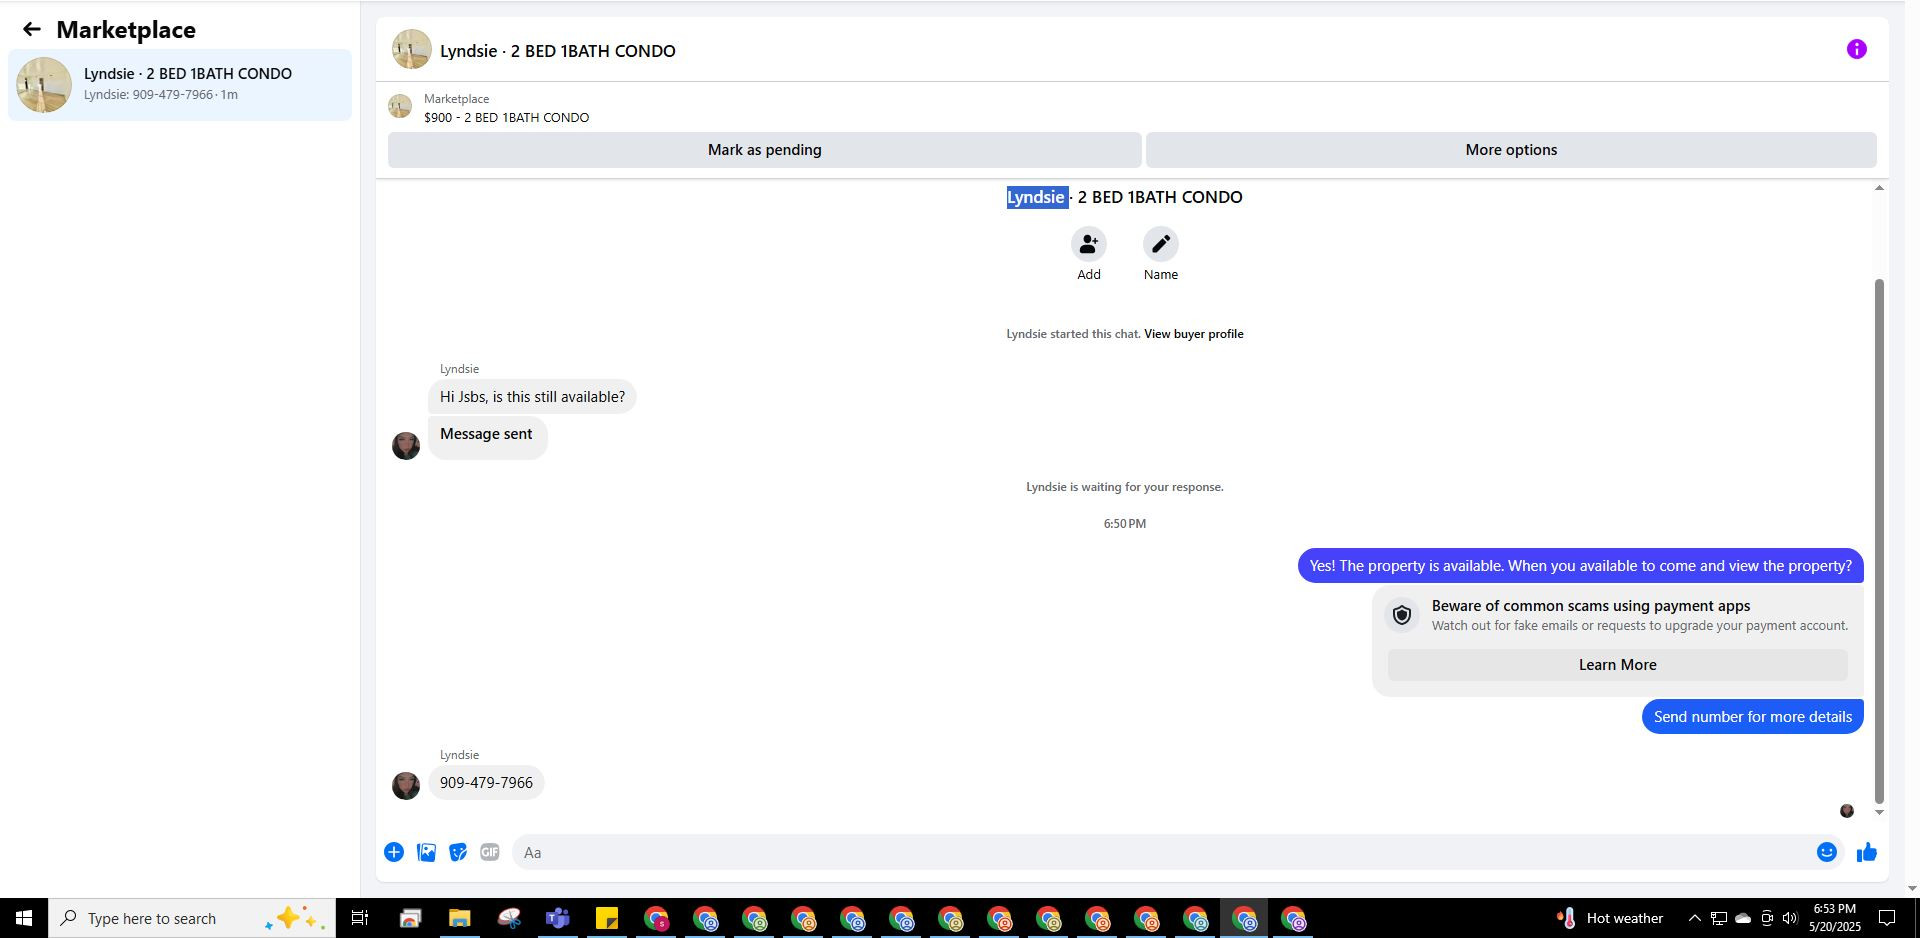Open View buyer profile link
The width and height of the screenshot is (1920, 938).
[x=1193, y=334]
